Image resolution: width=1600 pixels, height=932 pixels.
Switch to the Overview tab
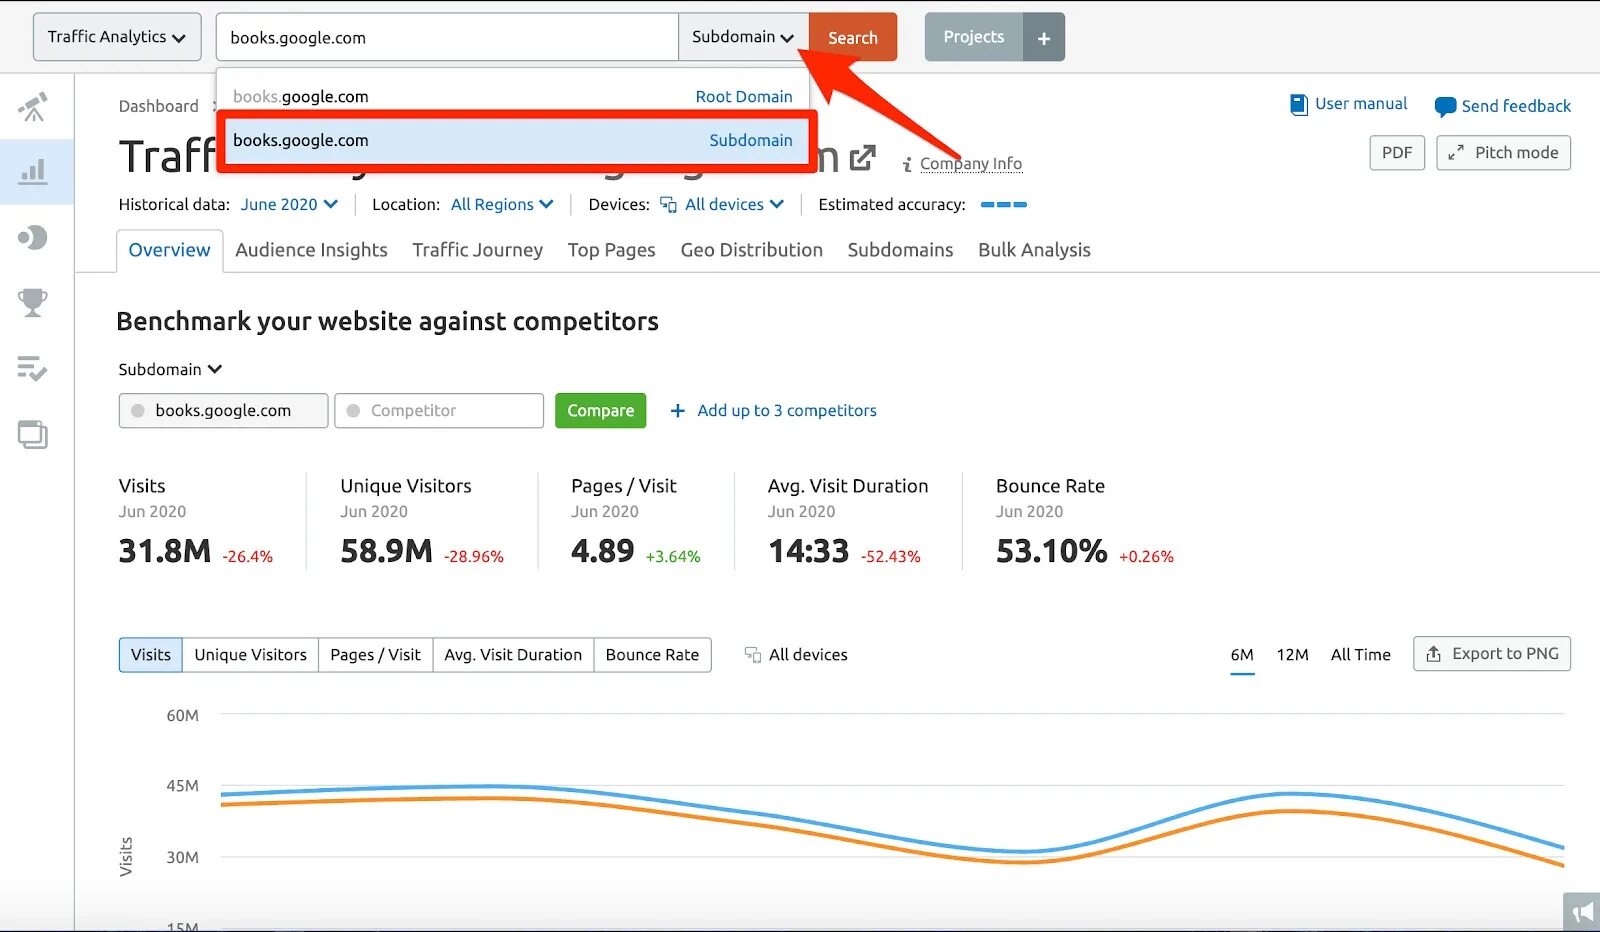[169, 250]
